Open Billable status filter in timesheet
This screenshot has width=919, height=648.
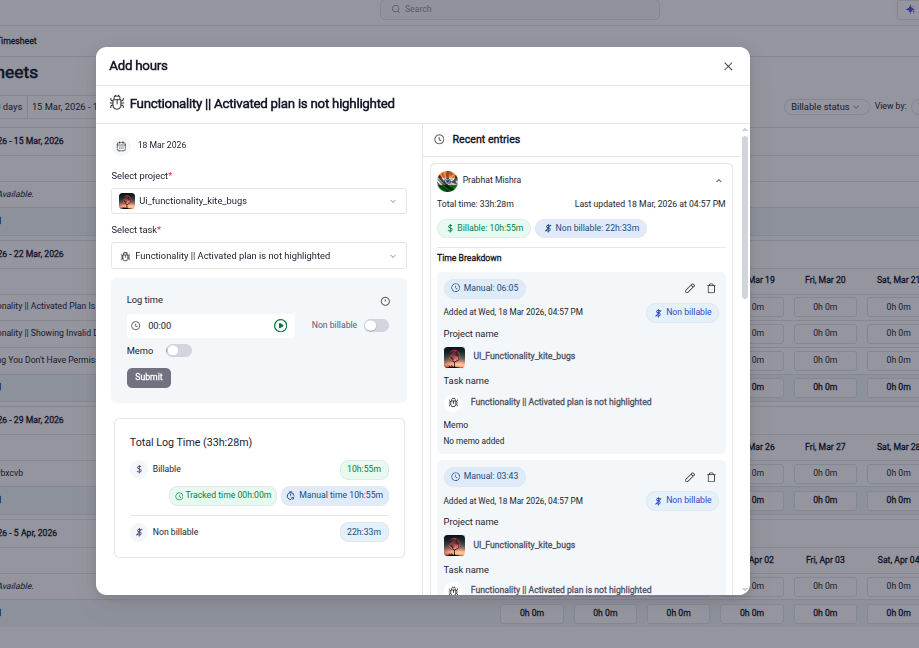(x=826, y=107)
